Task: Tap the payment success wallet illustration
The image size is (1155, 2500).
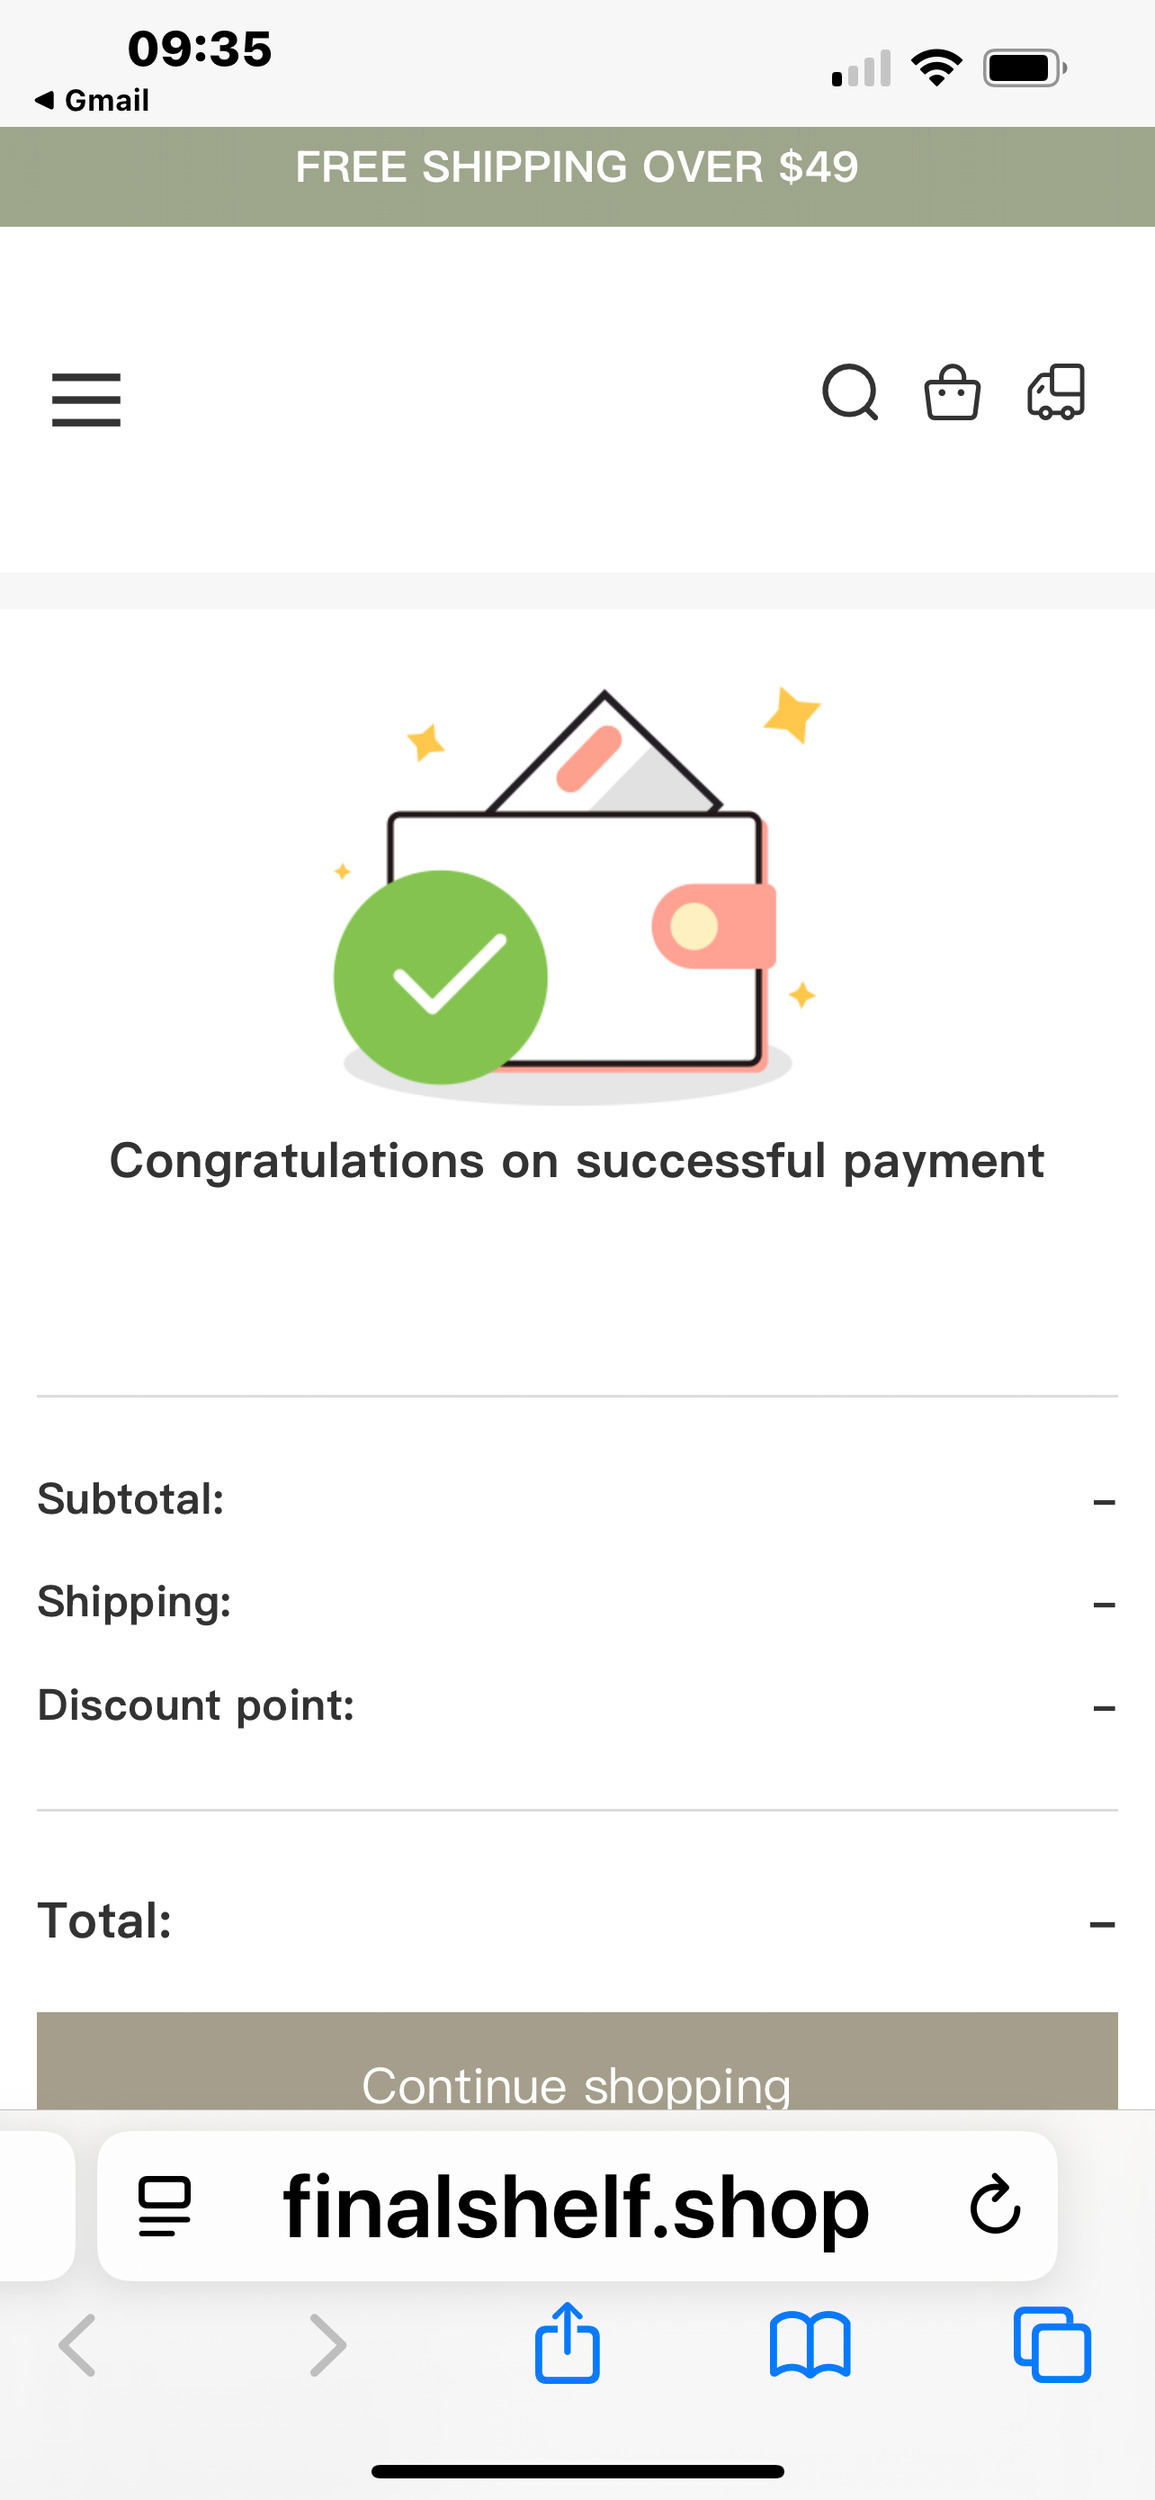Action: [x=577, y=895]
